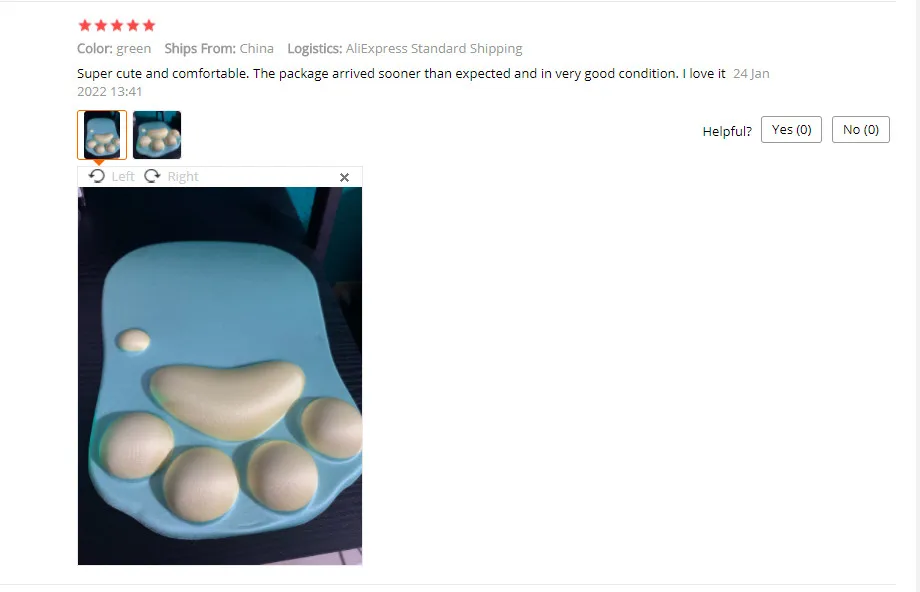The image size is (920, 592).
Task: Vote No (0) on review helpfulness
Action: [861, 130]
